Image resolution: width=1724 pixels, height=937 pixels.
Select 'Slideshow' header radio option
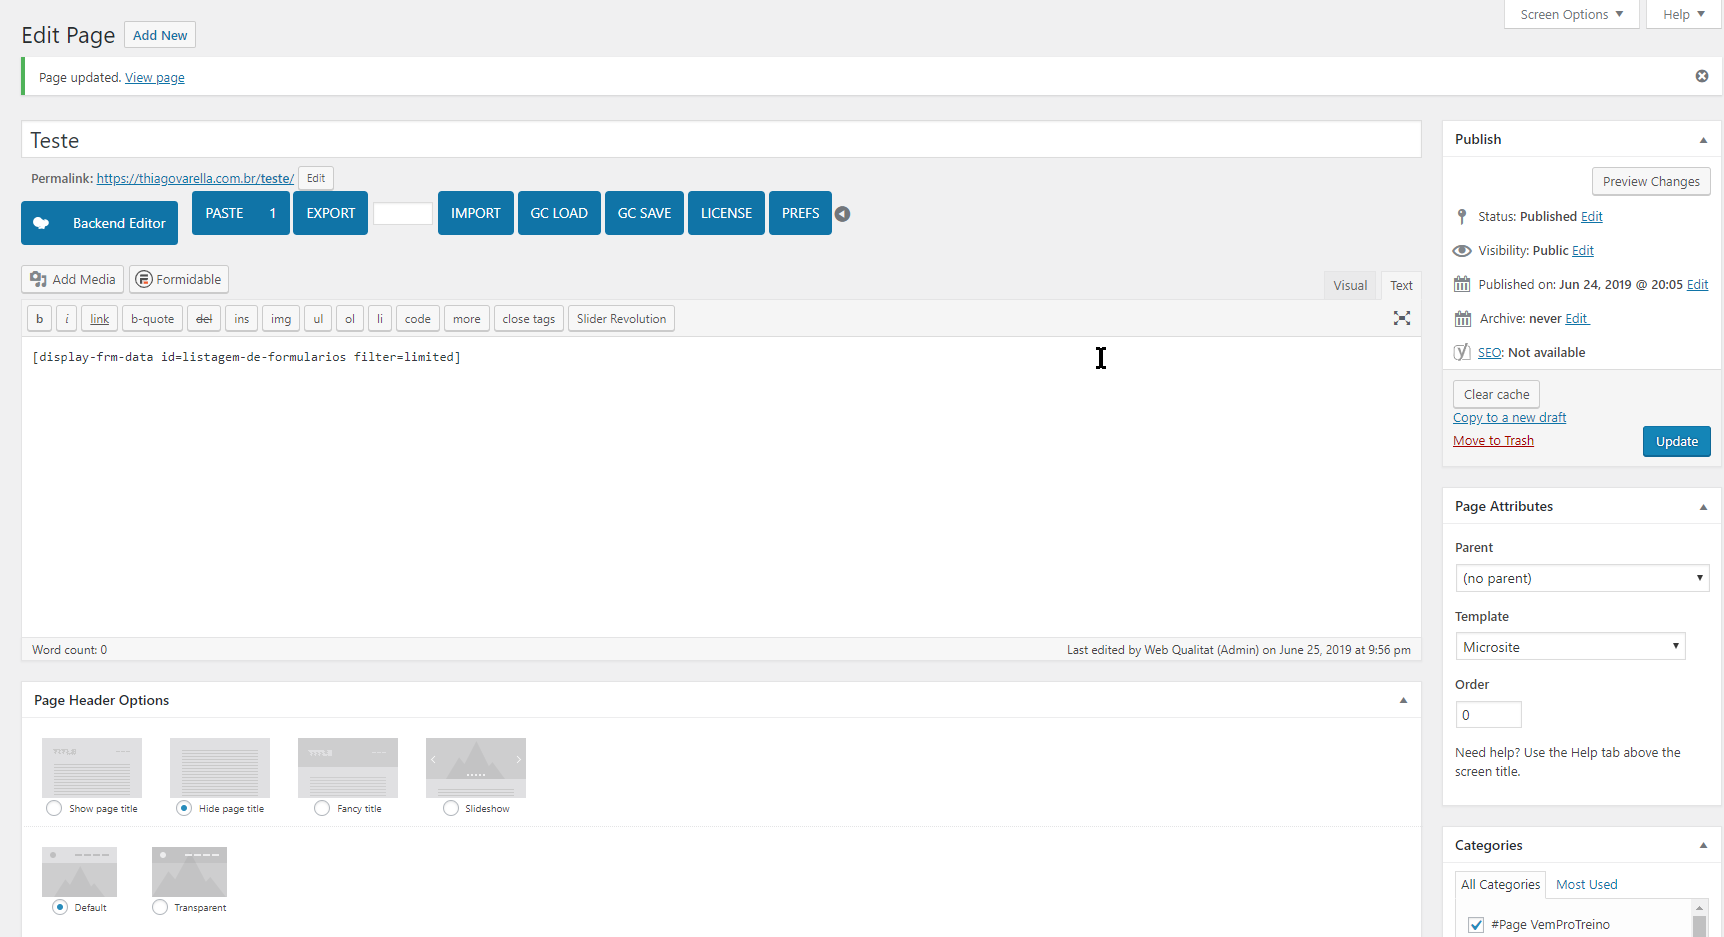click(x=451, y=808)
